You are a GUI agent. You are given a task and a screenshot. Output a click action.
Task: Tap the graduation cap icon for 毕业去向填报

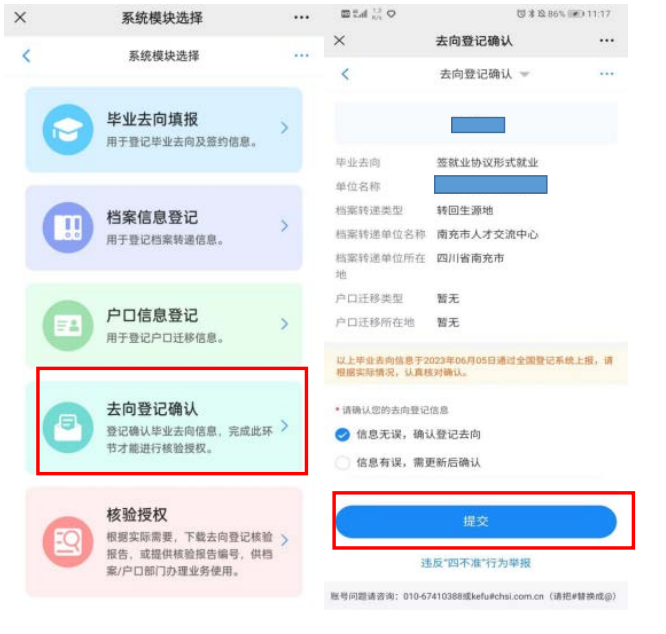click(x=68, y=130)
